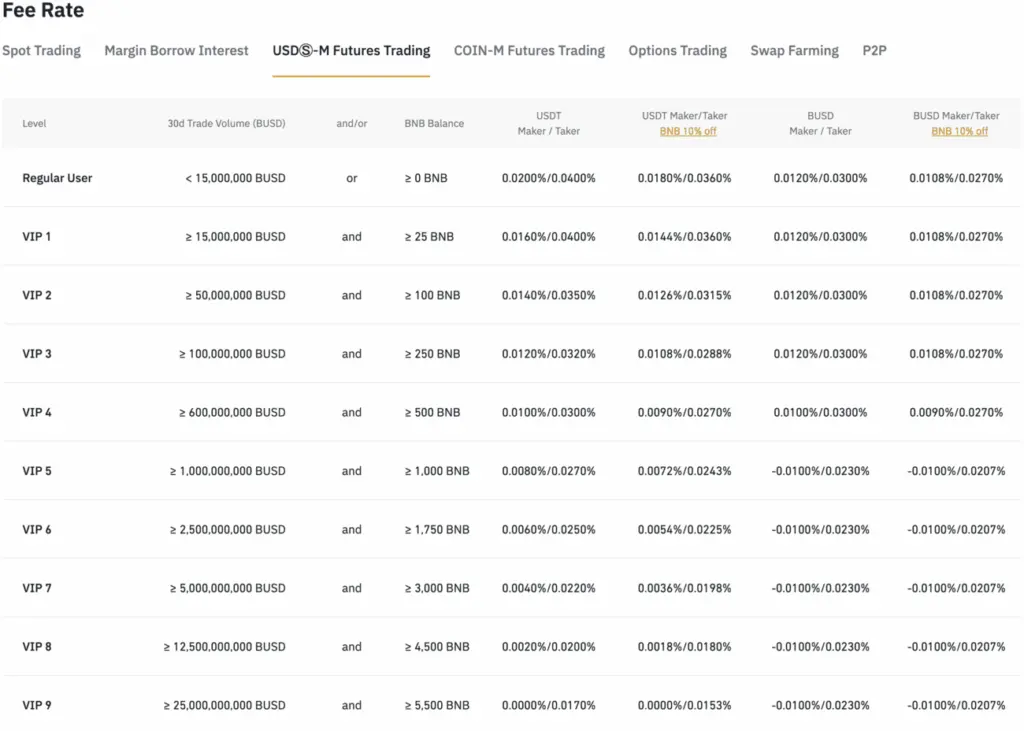Switch to the Spot Trading tab
The height and width of the screenshot is (731, 1024).
pyautogui.click(x=41, y=50)
